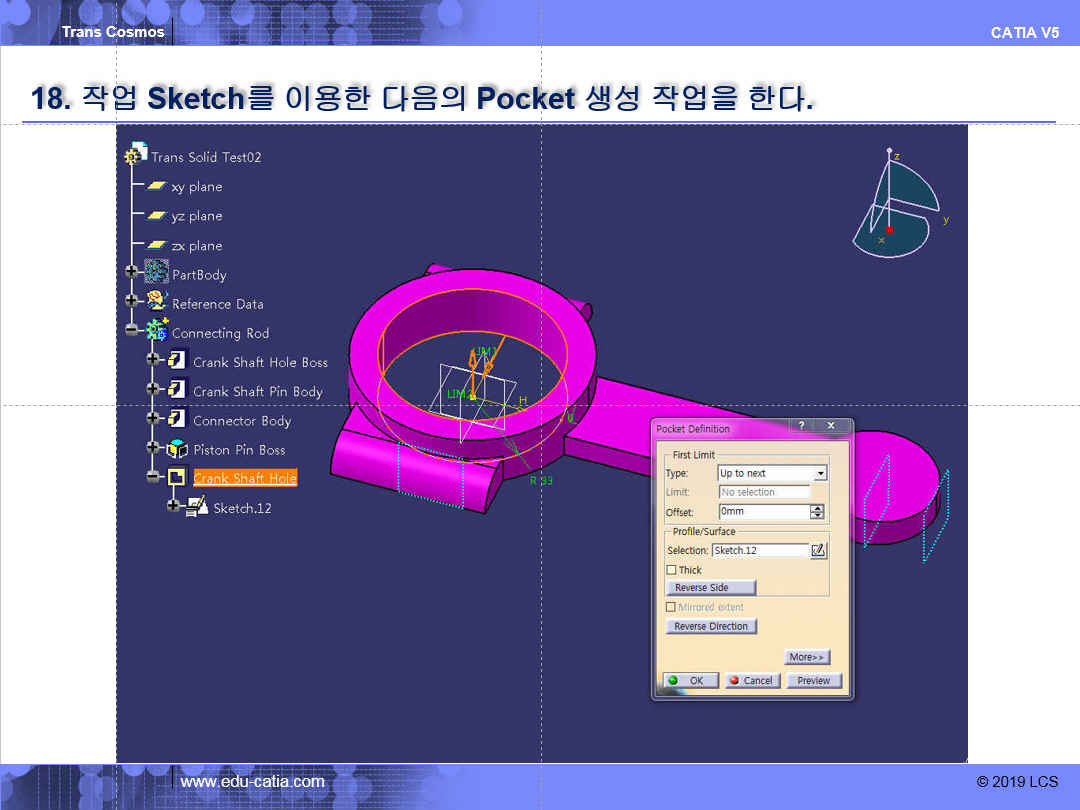Select the Reference Data body icon
The height and width of the screenshot is (810, 1080).
(157, 303)
